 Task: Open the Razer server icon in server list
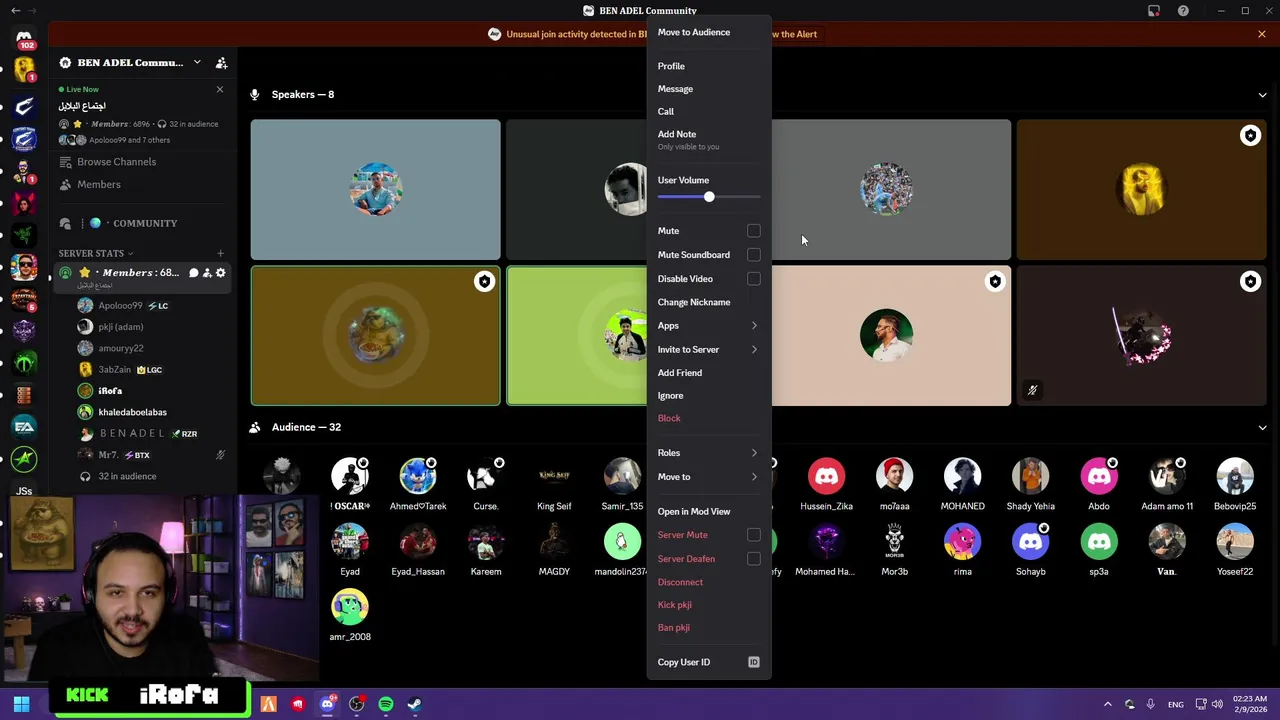(x=25, y=234)
